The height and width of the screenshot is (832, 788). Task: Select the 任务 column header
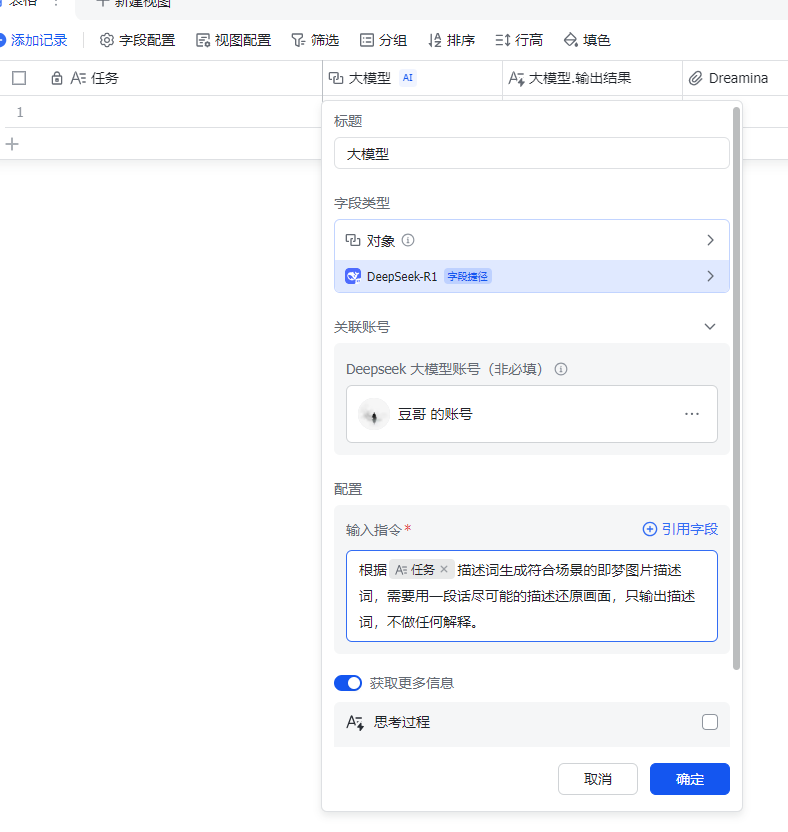tap(161, 79)
